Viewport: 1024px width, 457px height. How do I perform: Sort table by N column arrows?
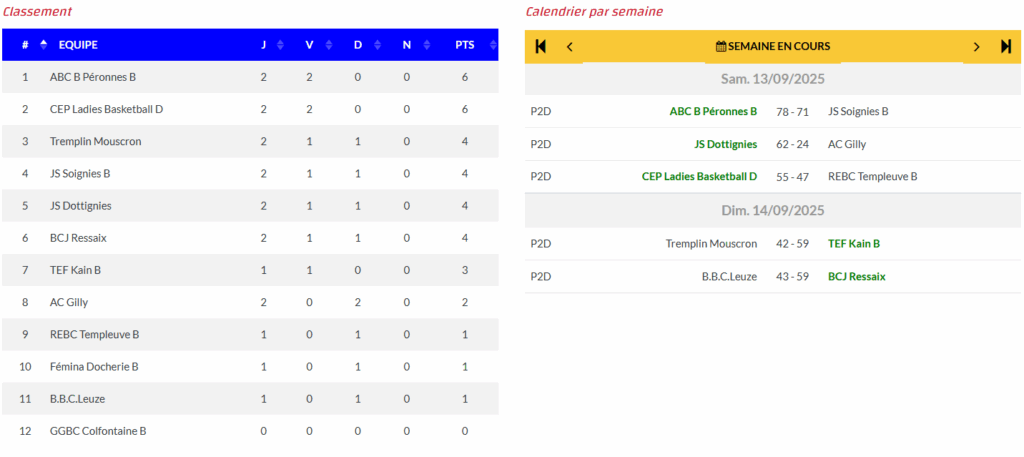click(x=426, y=45)
